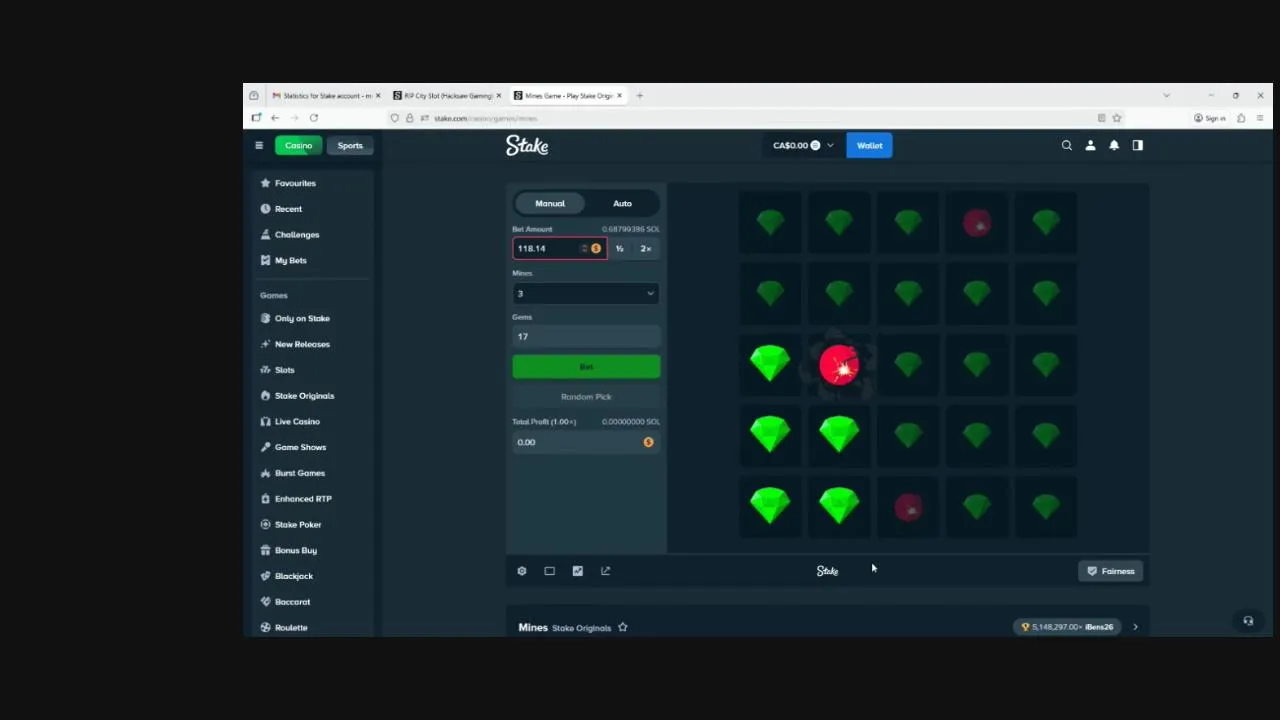Image resolution: width=1280 pixels, height=720 pixels.
Task: Click the Gems count field
Action: [x=586, y=336]
